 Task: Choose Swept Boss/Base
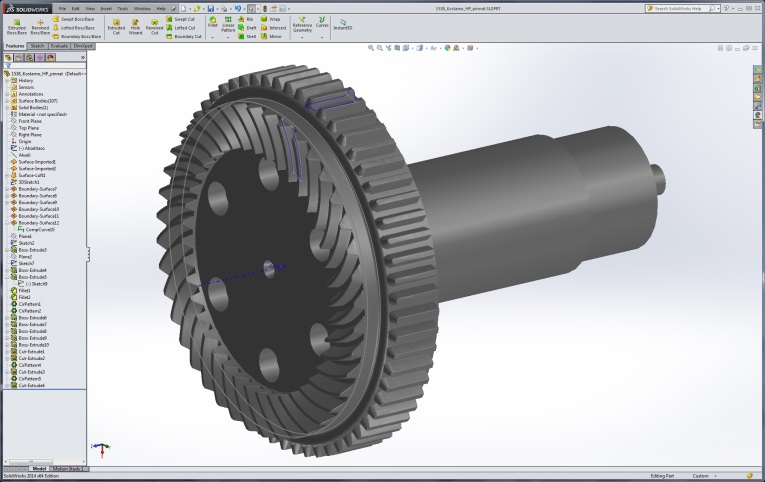tap(74, 19)
